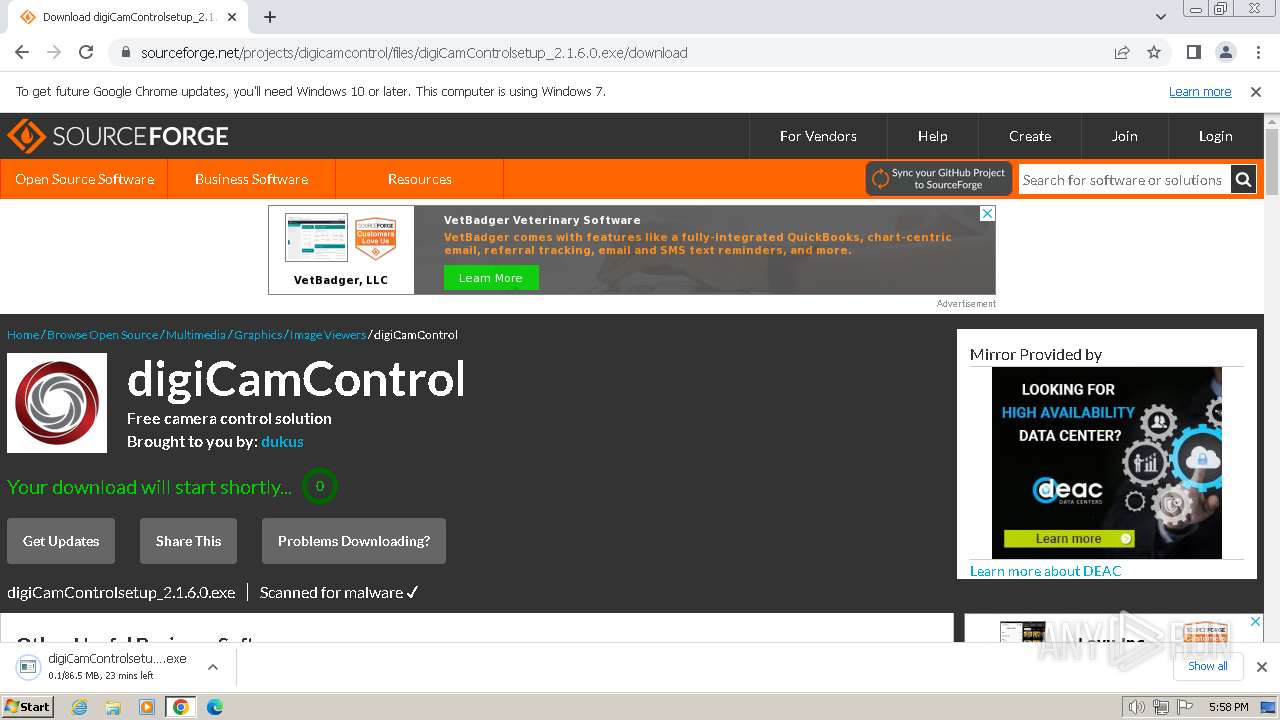Go back with the browser back arrow
The width and height of the screenshot is (1280, 720).
tap(22, 52)
